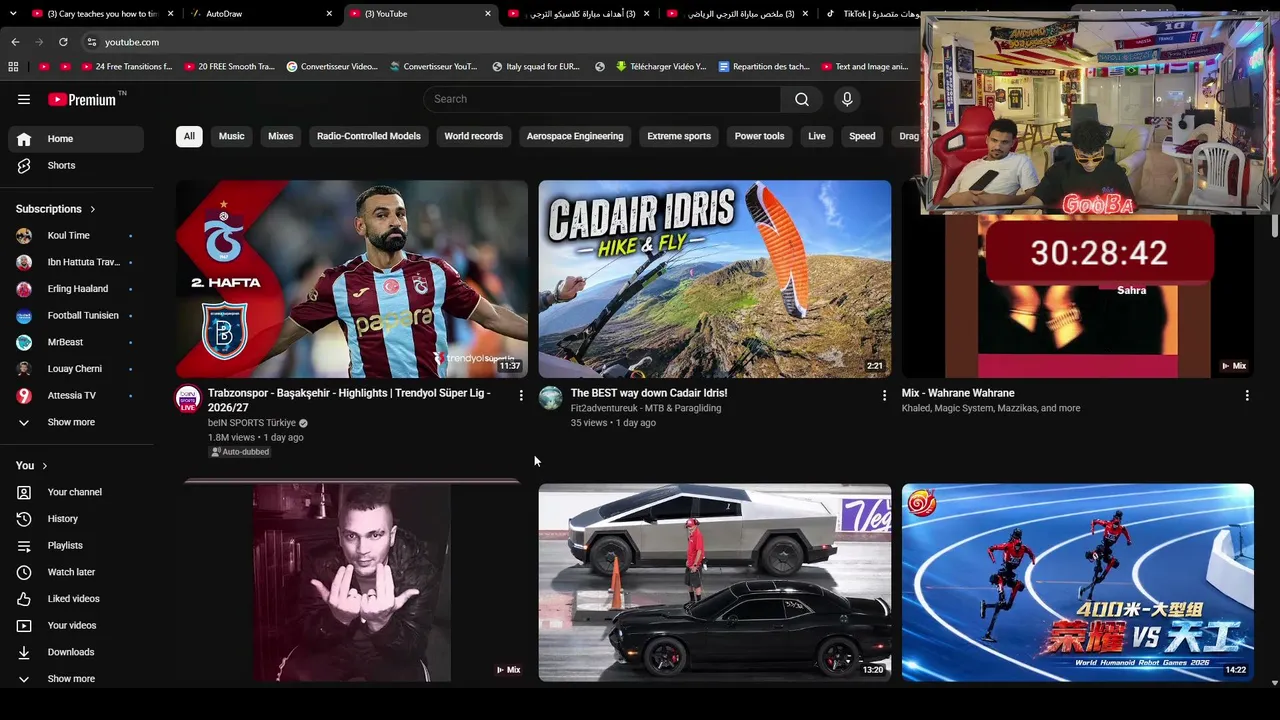Open the Trabzonspor - Başakşehir Highlights title

tap(349, 400)
